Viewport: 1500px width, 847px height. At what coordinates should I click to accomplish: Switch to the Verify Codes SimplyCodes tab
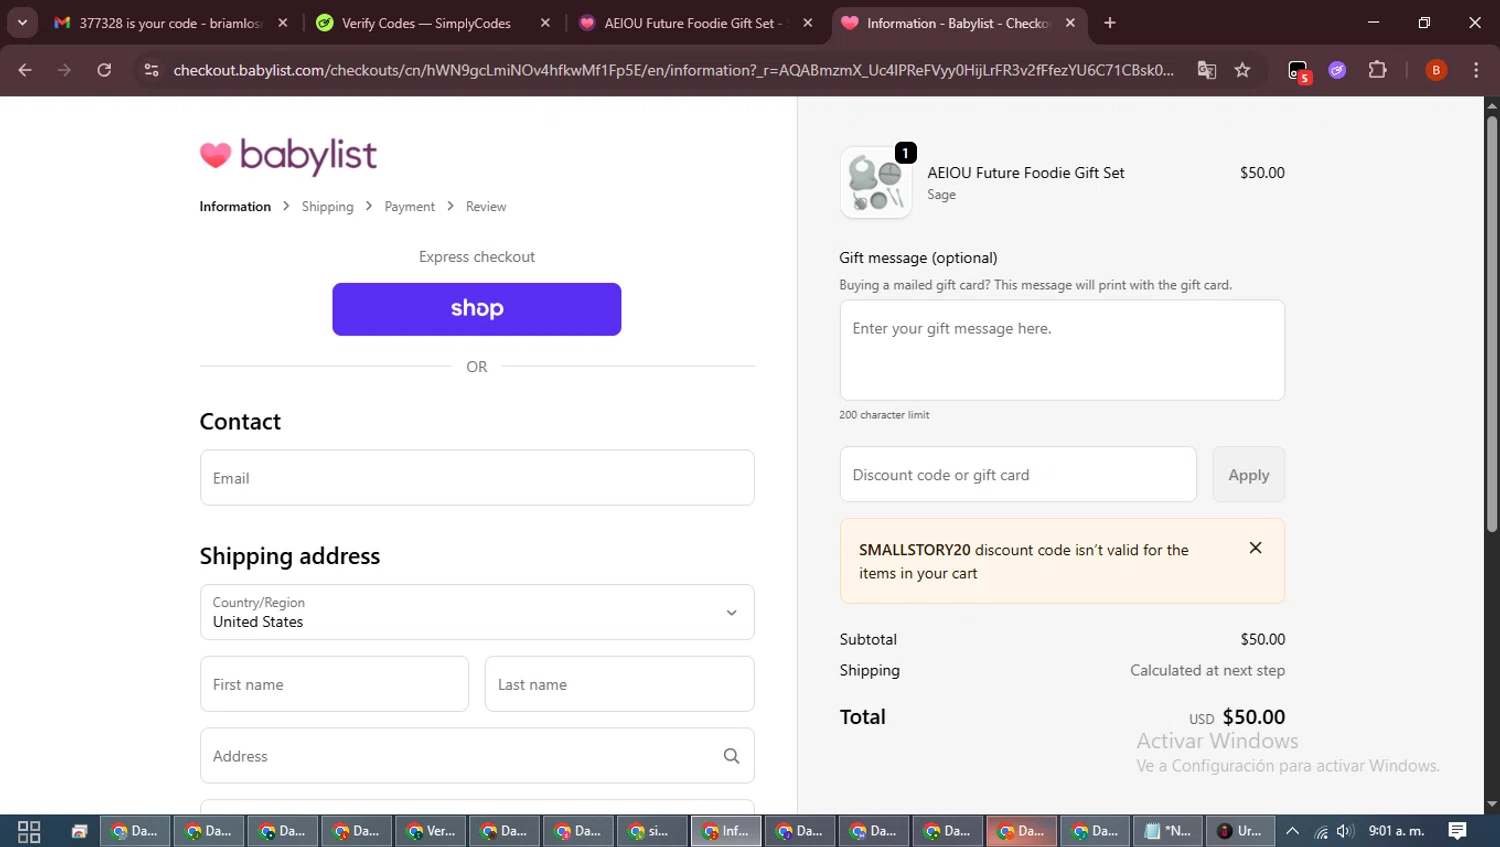[x=426, y=23]
